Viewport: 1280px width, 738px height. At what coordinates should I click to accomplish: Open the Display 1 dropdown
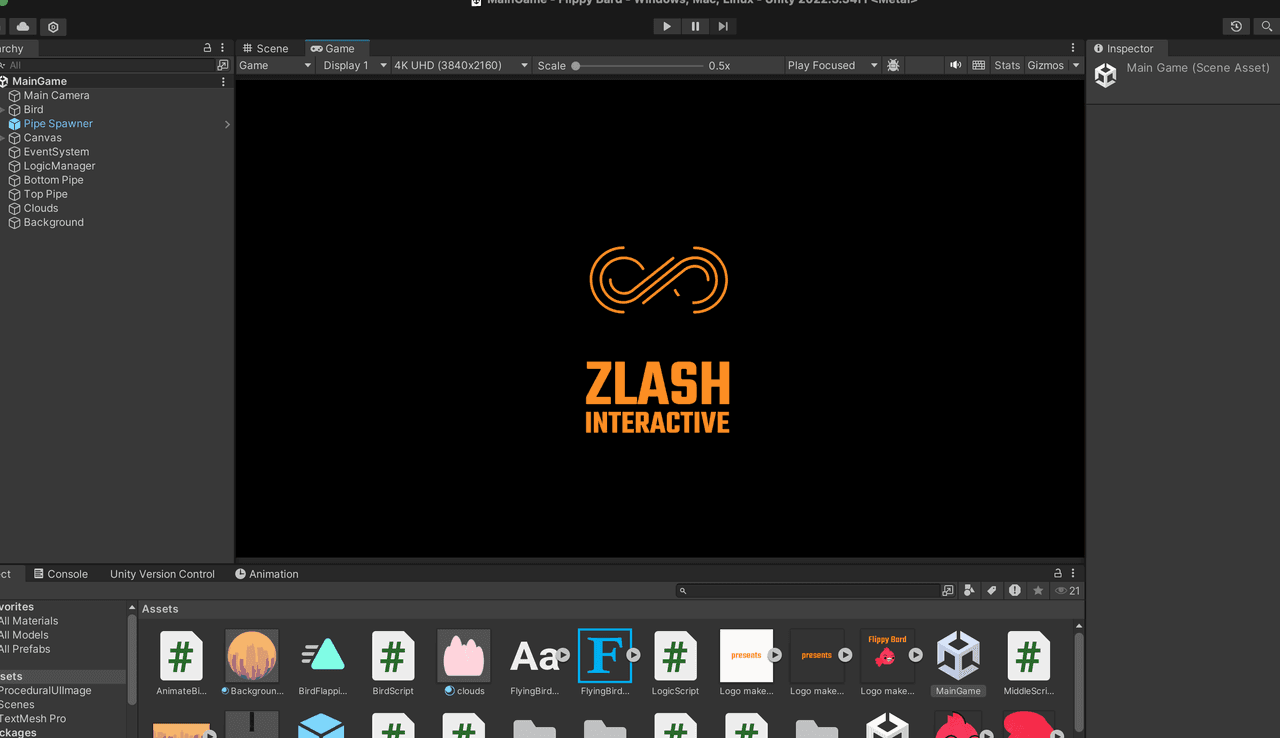point(354,65)
